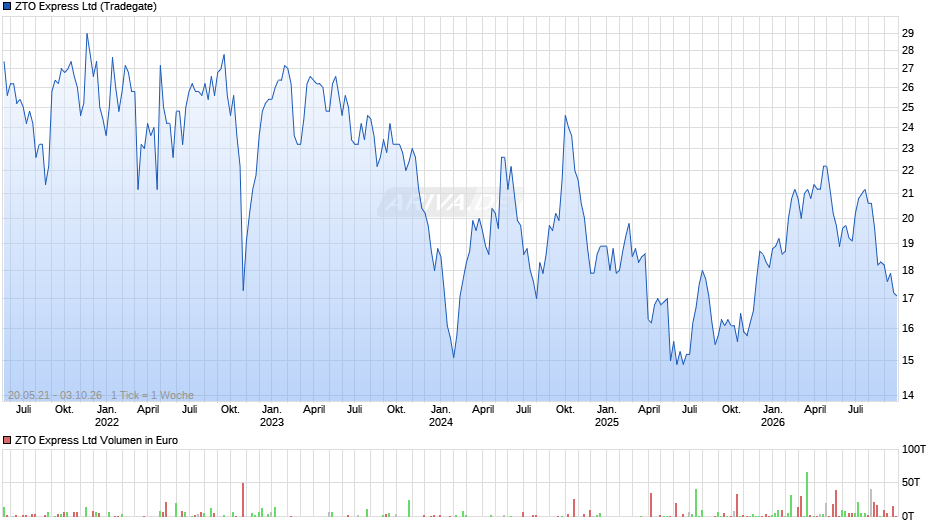940x526 pixels.
Task: Click the price peak near 29 in late 2021
Action: click(87, 34)
